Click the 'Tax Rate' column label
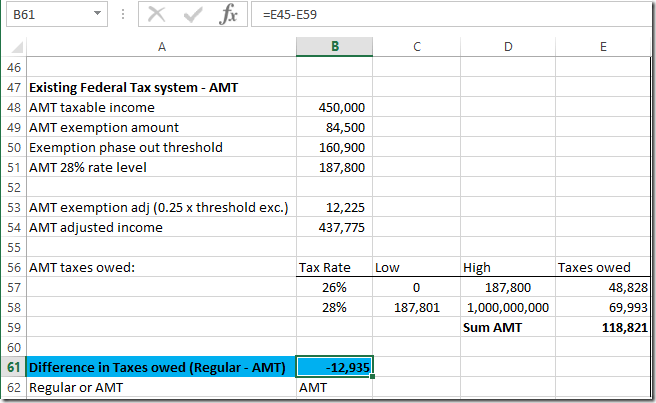The height and width of the screenshot is (403, 656). (x=325, y=267)
